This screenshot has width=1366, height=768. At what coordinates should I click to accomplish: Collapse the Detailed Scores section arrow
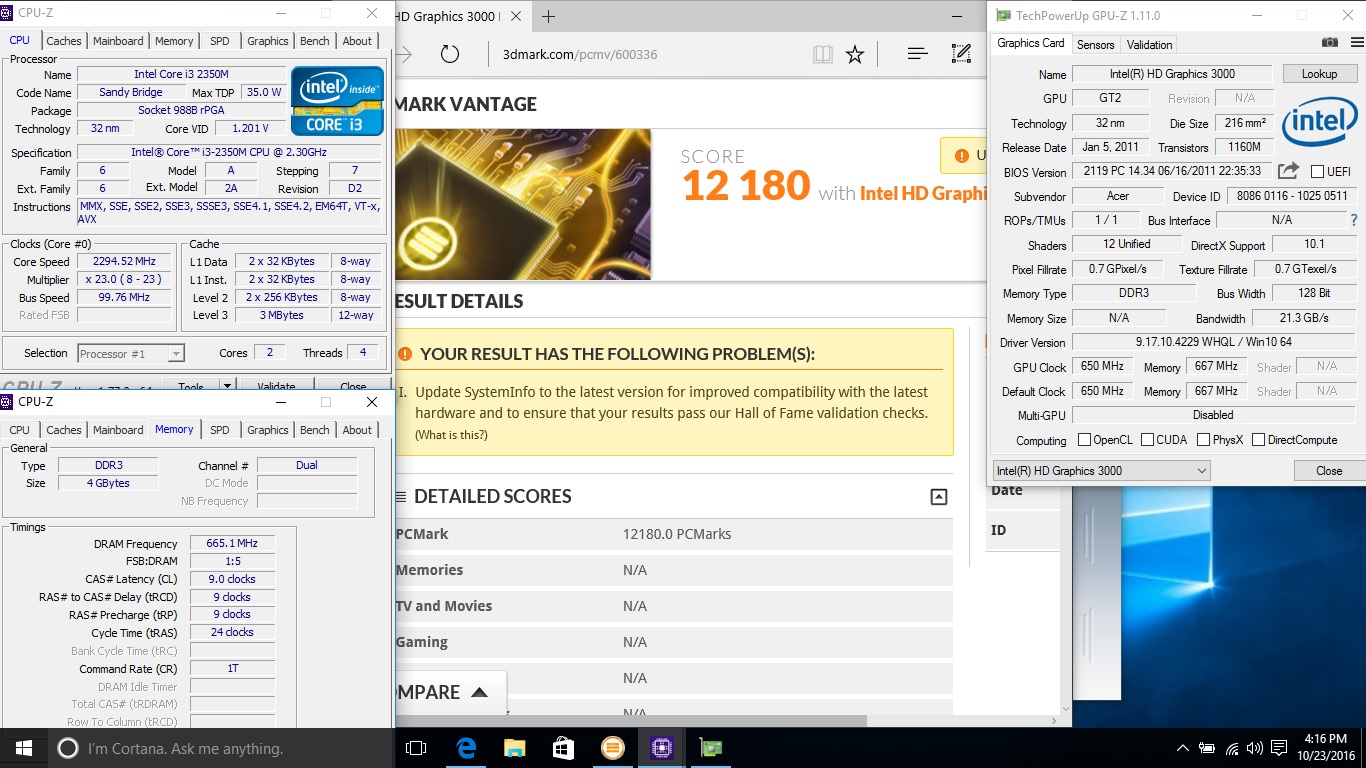pyautogui.click(x=938, y=497)
